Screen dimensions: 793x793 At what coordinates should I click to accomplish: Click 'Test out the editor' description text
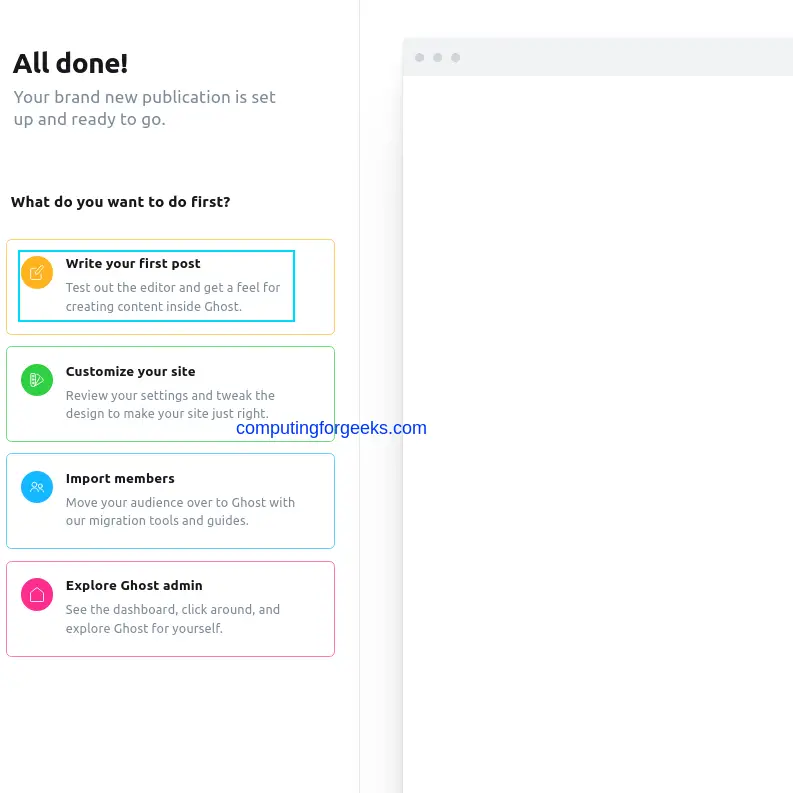173,297
